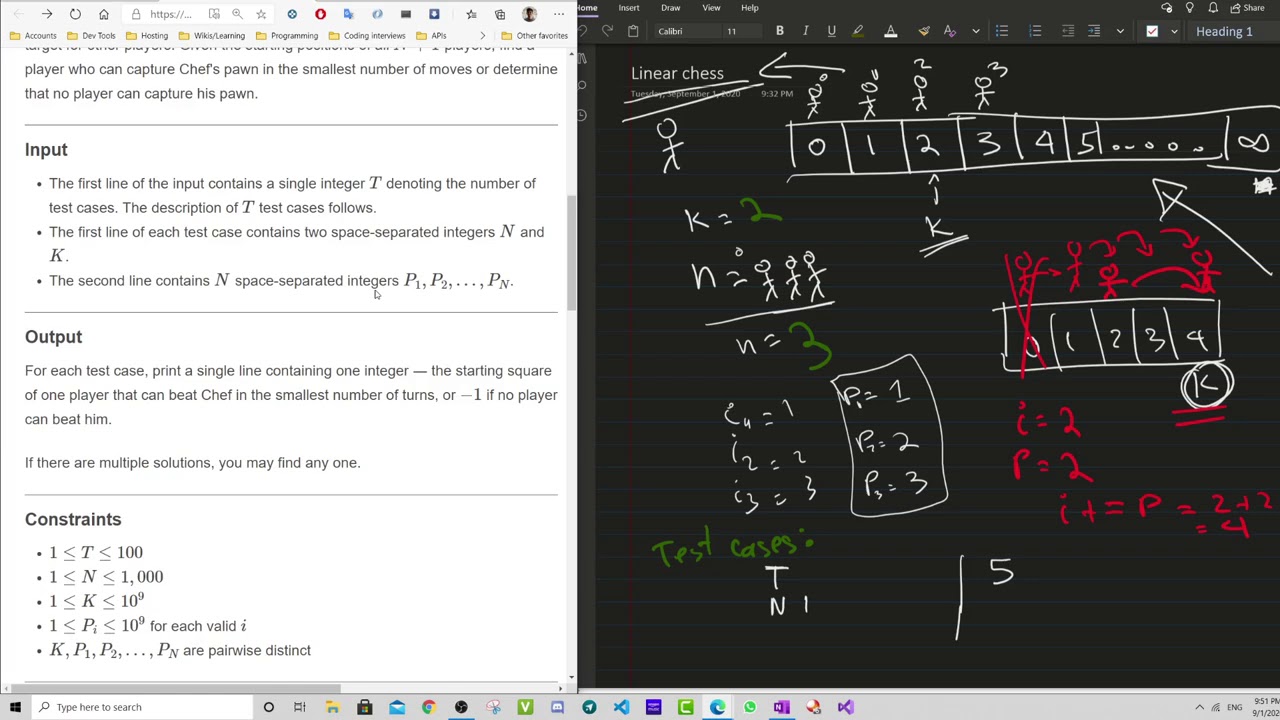1280x720 pixels.
Task: Open Heading 1 styles gallery
Action: pos(1232,31)
